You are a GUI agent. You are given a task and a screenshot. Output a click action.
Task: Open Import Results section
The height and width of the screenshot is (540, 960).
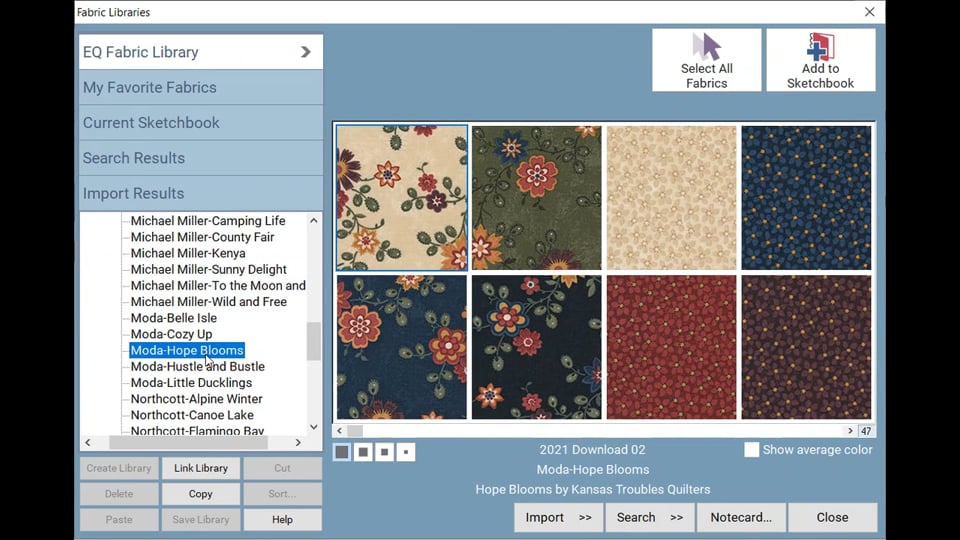[201, 193]
